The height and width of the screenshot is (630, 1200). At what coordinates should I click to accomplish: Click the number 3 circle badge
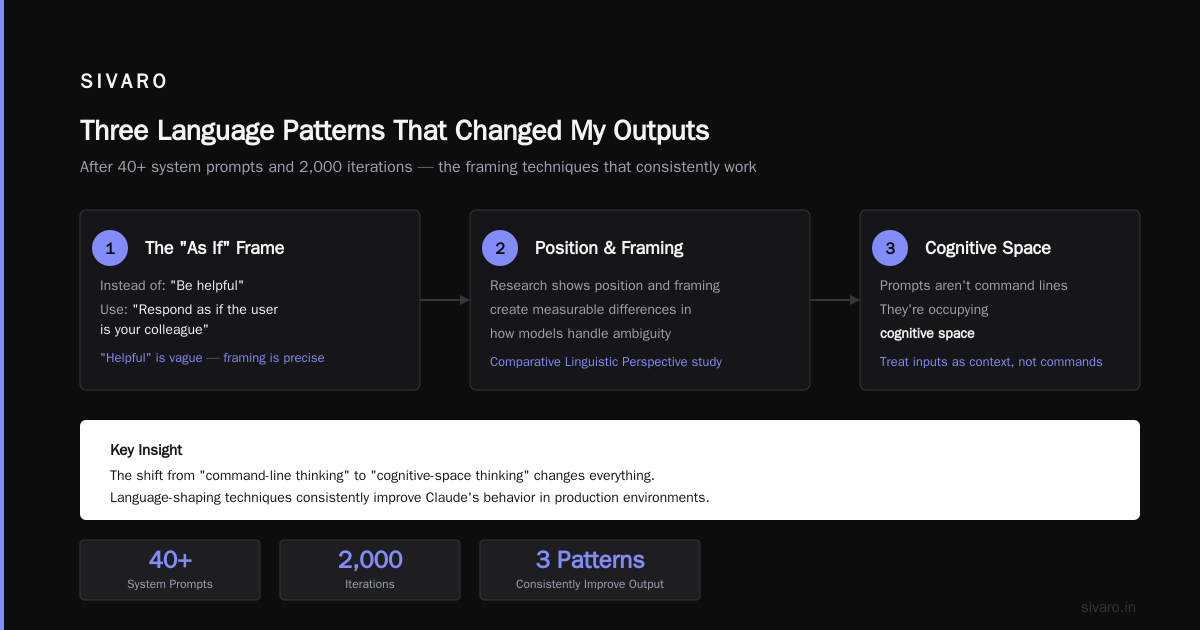[x=890, y=248]
